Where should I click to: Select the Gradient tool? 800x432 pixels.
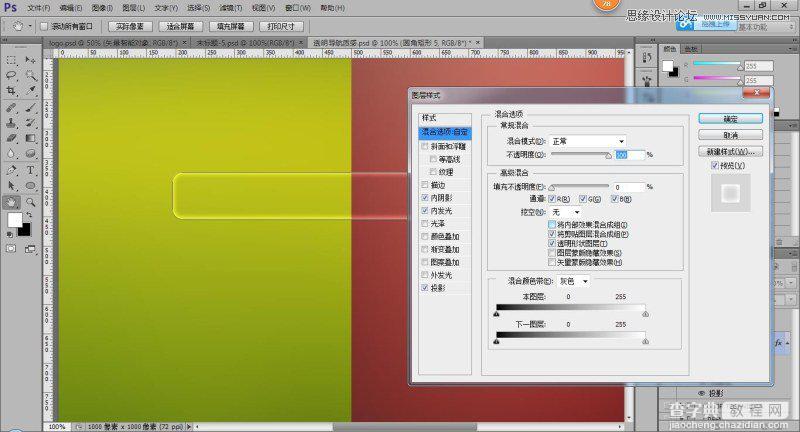pos(31,138)
